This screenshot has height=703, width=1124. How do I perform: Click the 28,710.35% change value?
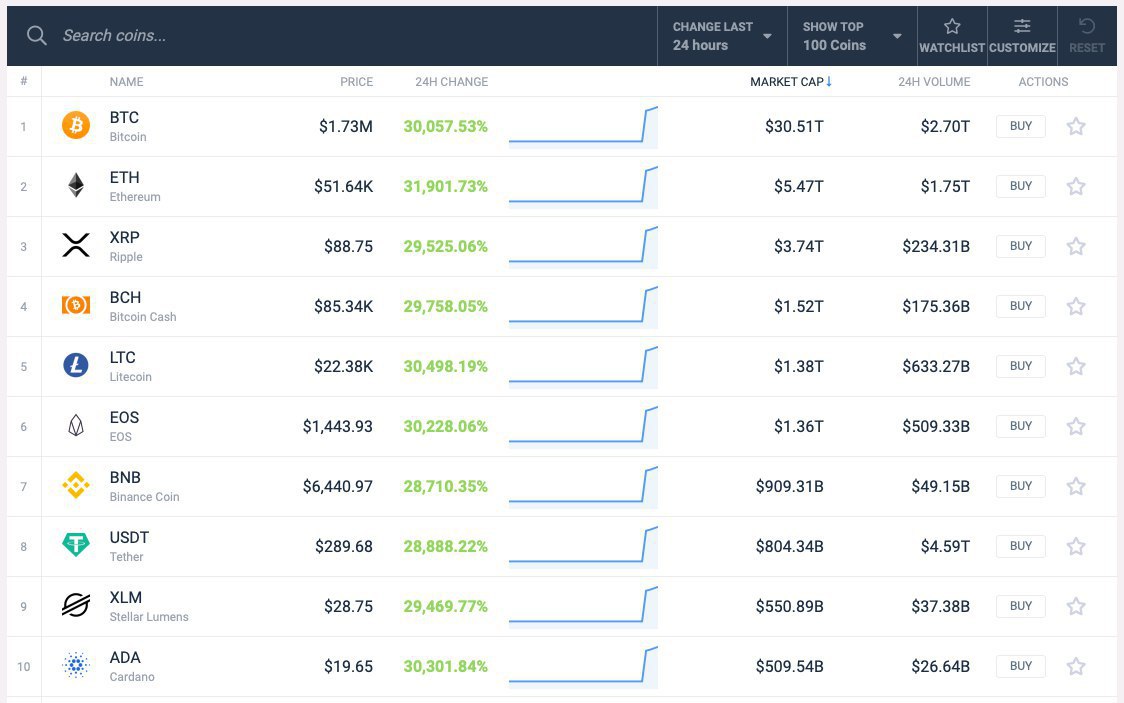click(445, 487)
